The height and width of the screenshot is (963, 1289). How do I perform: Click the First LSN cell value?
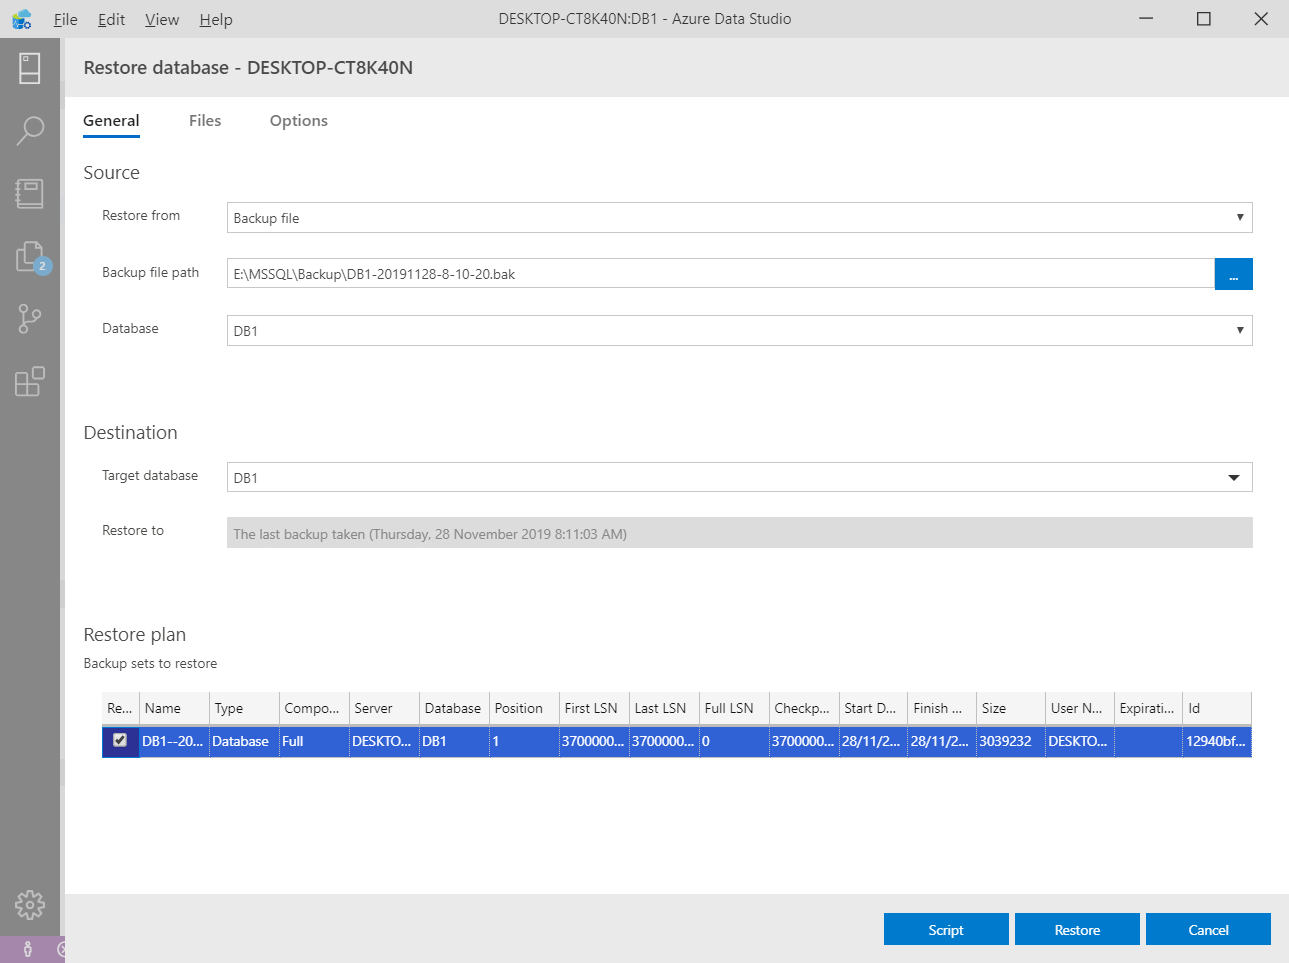pos(594,741)
